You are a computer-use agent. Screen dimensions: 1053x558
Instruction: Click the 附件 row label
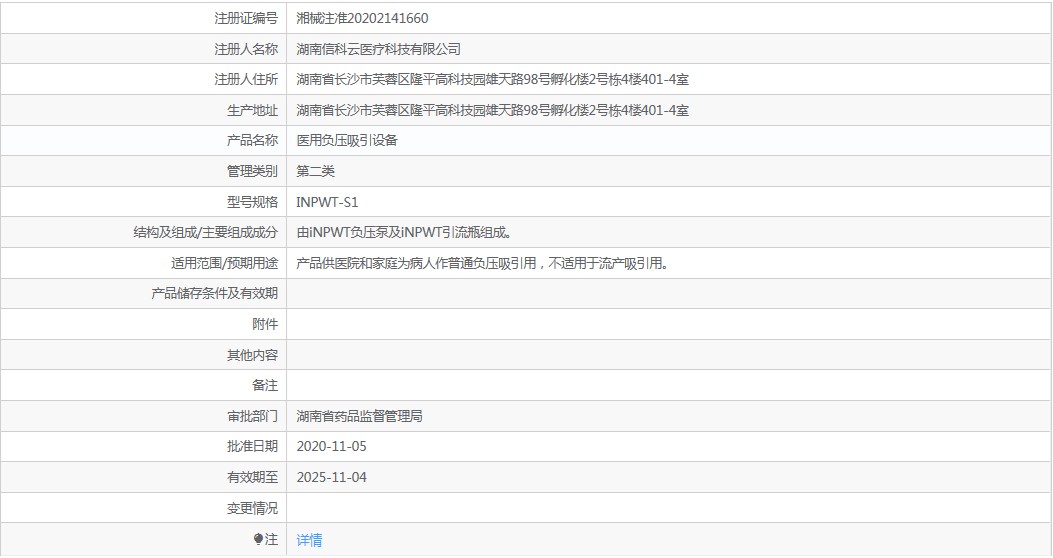265,324
